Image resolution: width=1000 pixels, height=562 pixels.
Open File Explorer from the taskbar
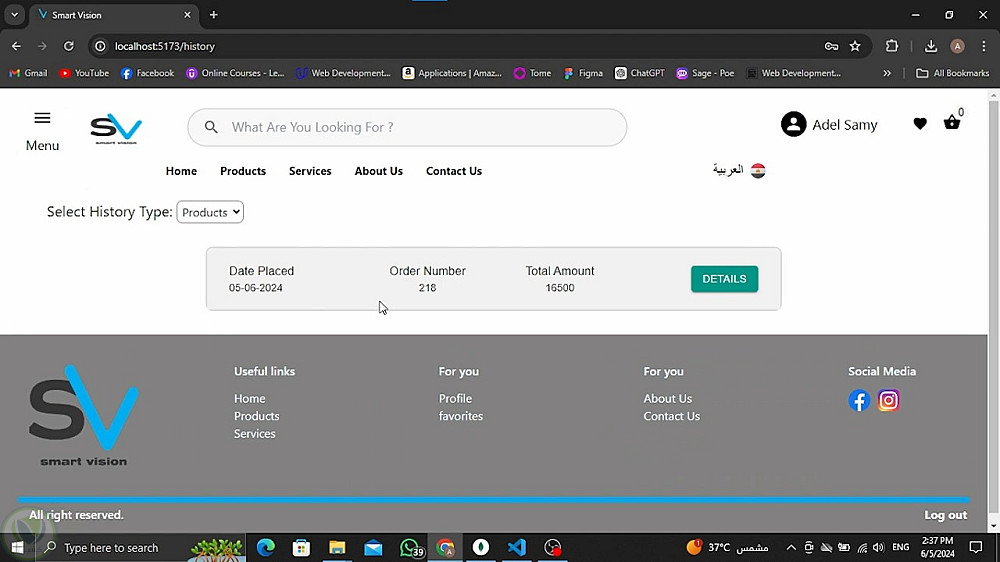pos(337,547)
